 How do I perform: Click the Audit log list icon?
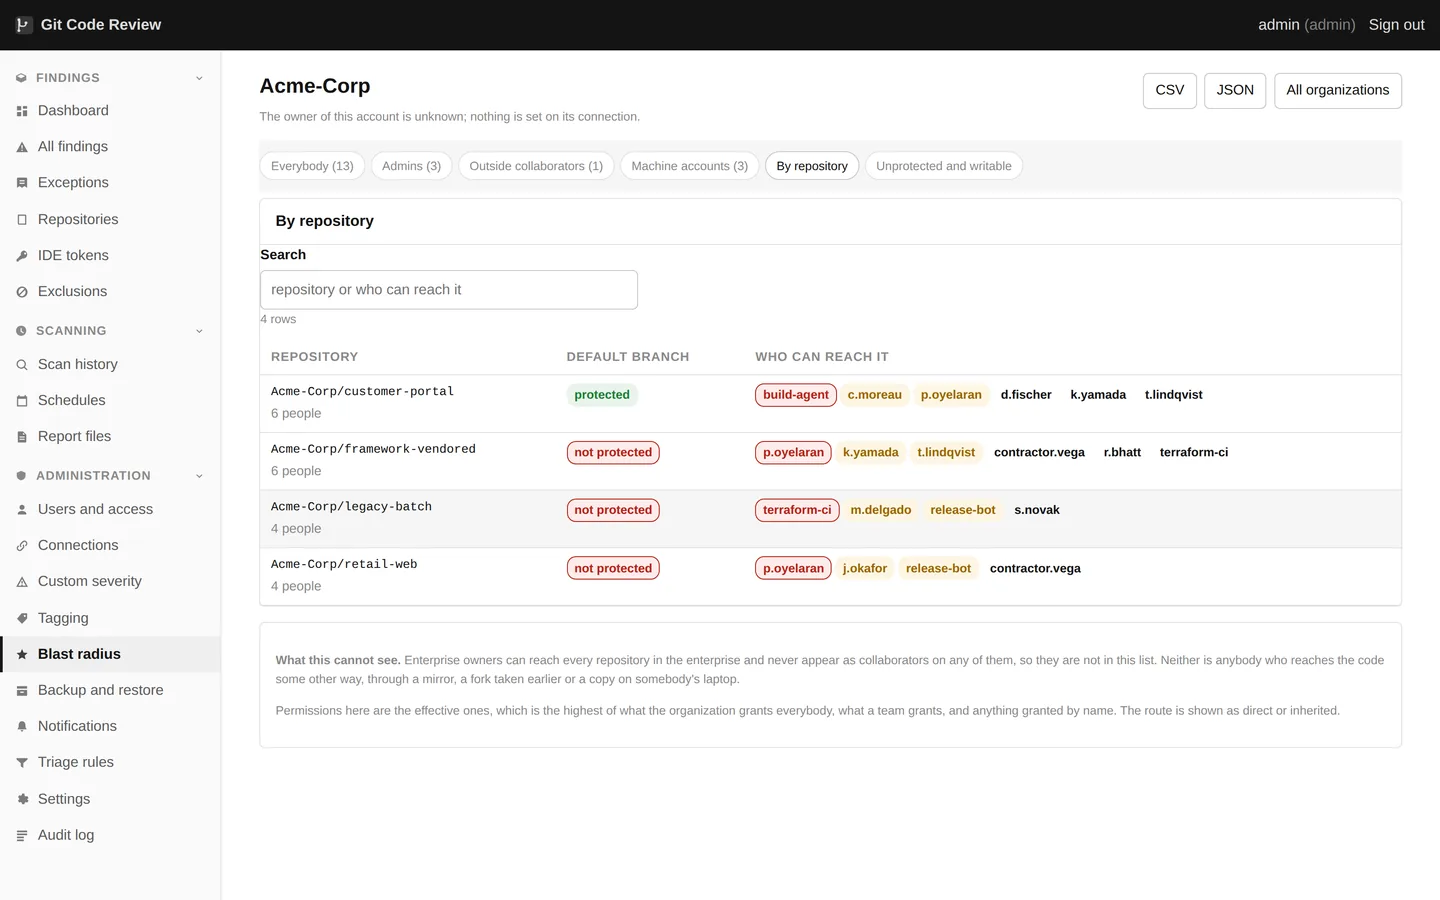coord(22,836)
